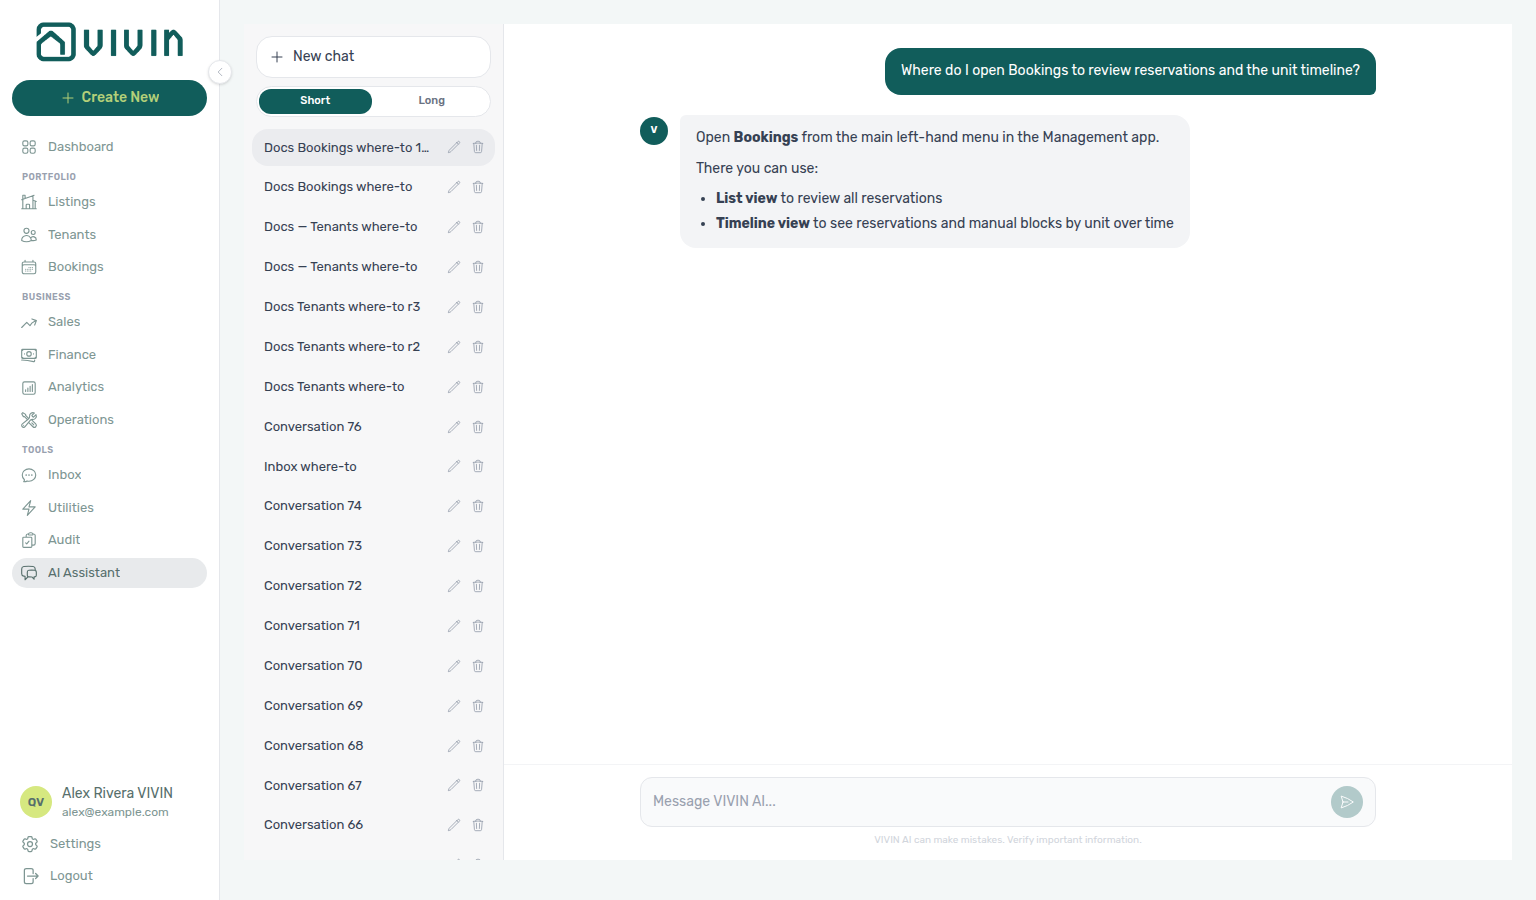
Task: Delete Conversation 67
Action: click(x=478, y=786)
